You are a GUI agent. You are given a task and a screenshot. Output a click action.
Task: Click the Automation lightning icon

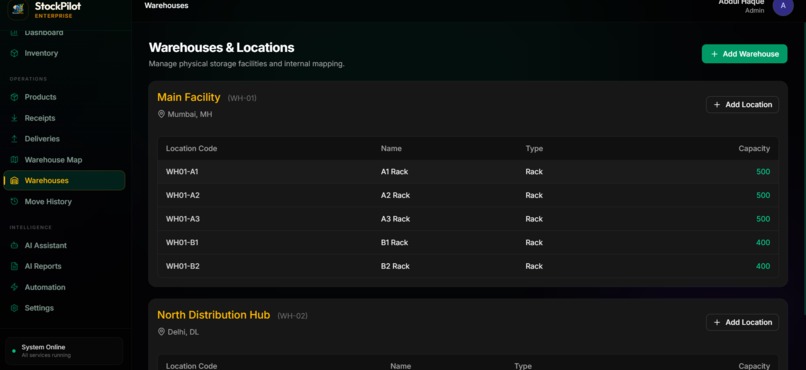pyautogui.click(x=14, y=287)
